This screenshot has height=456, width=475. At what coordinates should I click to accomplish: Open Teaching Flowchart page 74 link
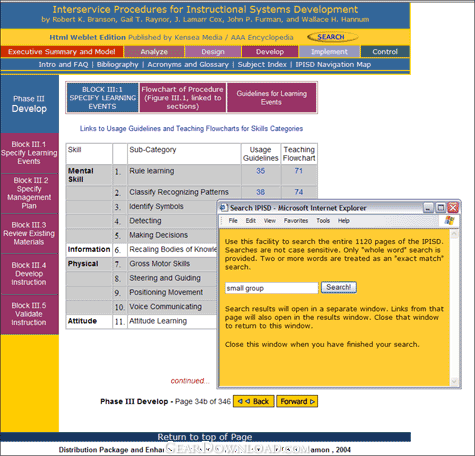(299, 192)
